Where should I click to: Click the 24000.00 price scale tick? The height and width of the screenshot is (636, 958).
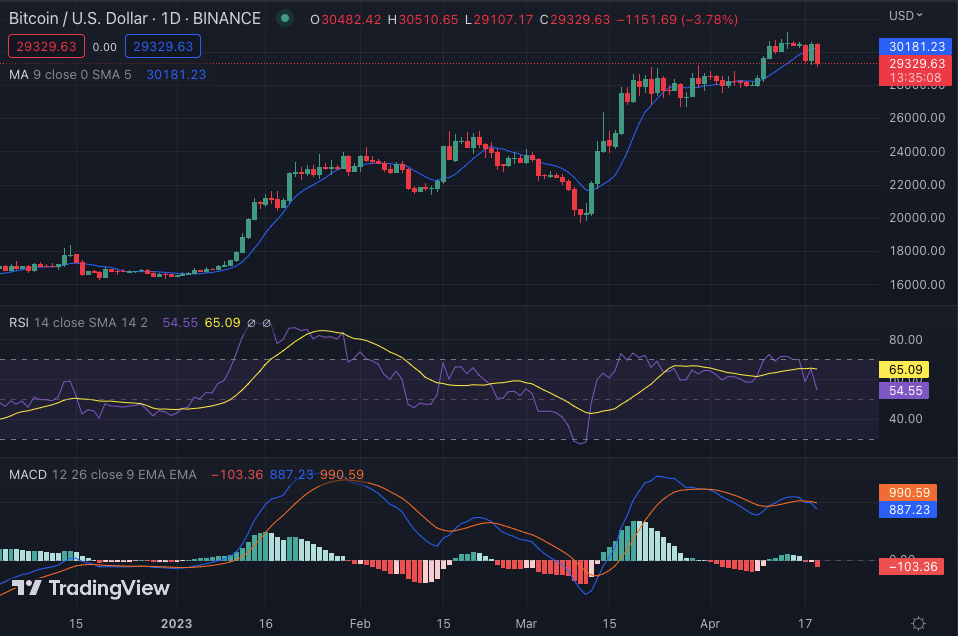917,152
